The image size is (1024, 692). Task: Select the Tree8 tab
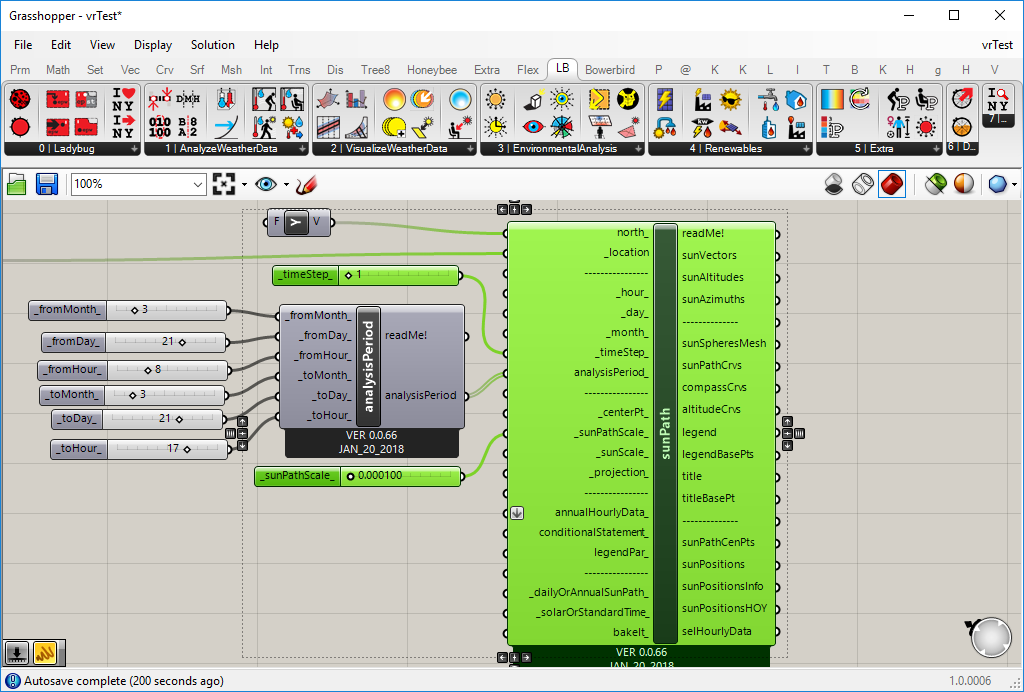(x=376, y=70)
